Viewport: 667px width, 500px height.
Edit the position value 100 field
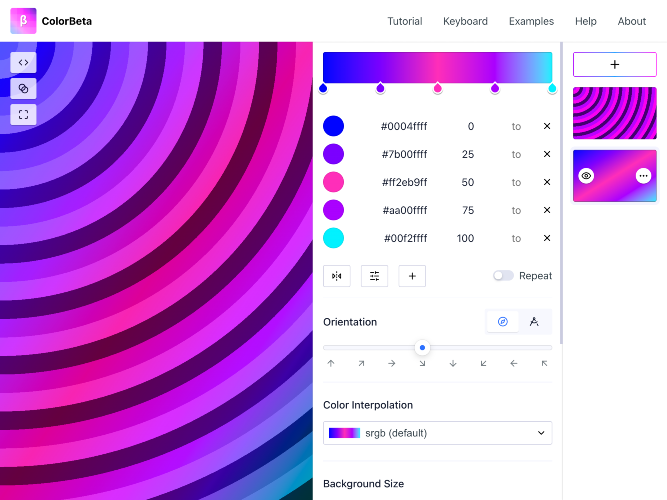coord(465,239)
